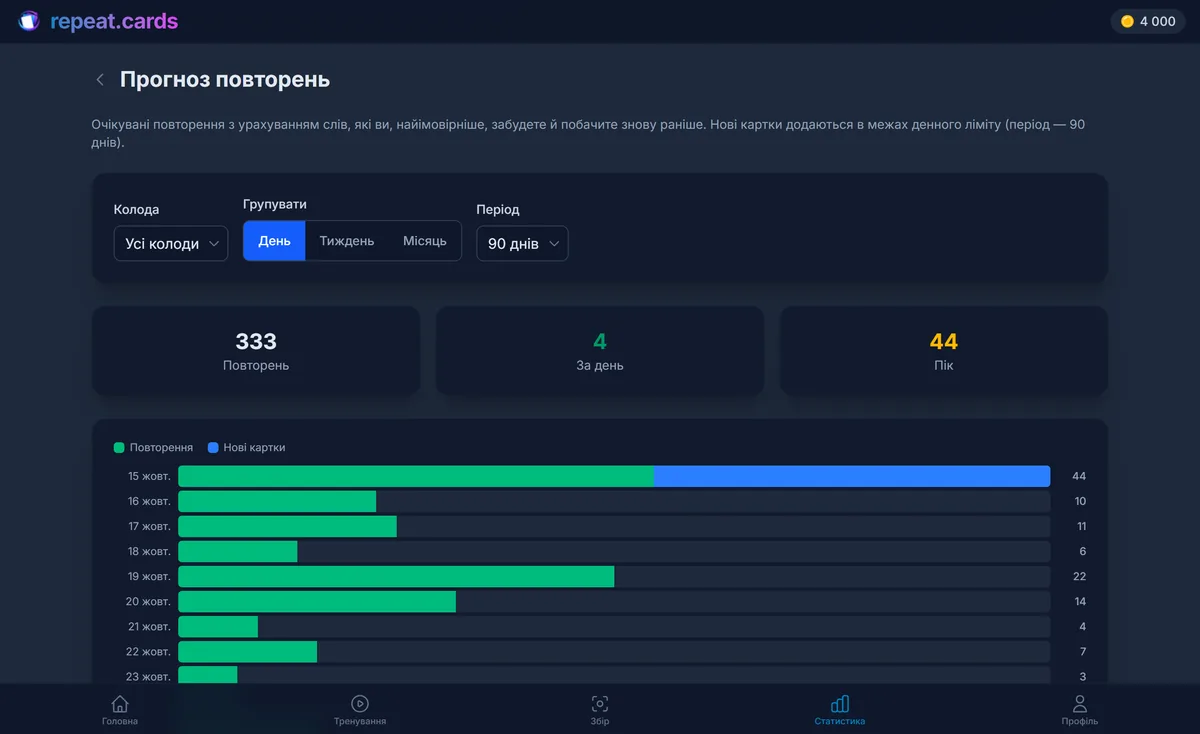1200x734 pixels.
Task: Open the Профіль person icon
Action: click(x=1080, y=704)
